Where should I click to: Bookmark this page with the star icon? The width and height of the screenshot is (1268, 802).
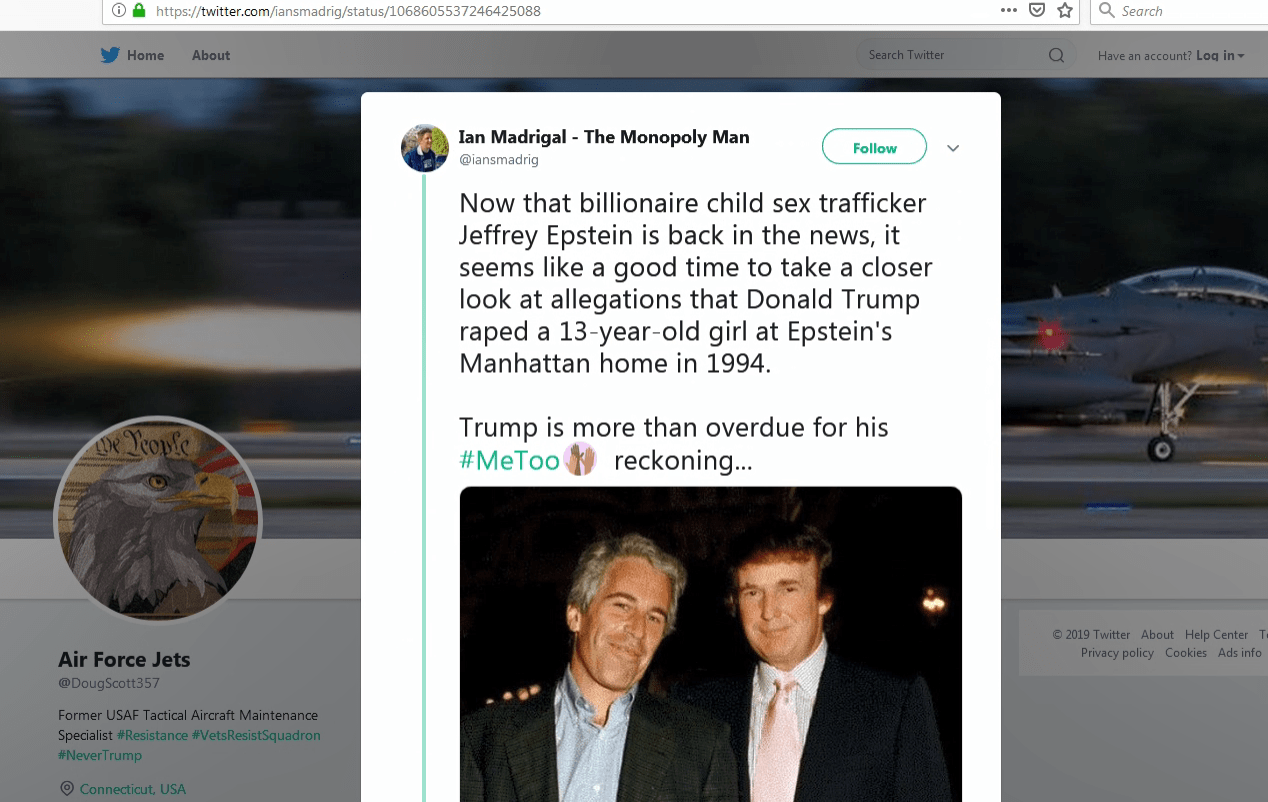click(1065, 11)
